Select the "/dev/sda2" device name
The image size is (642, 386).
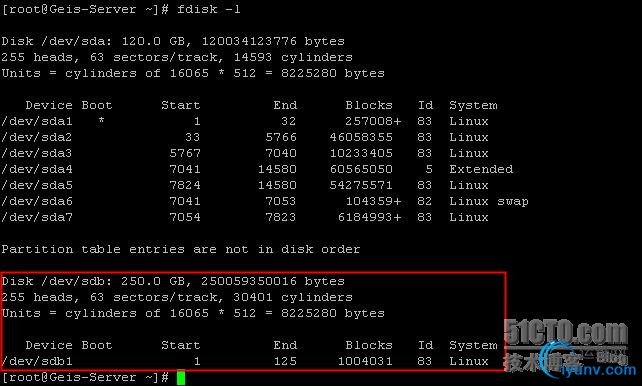click(x=37, y=137)
